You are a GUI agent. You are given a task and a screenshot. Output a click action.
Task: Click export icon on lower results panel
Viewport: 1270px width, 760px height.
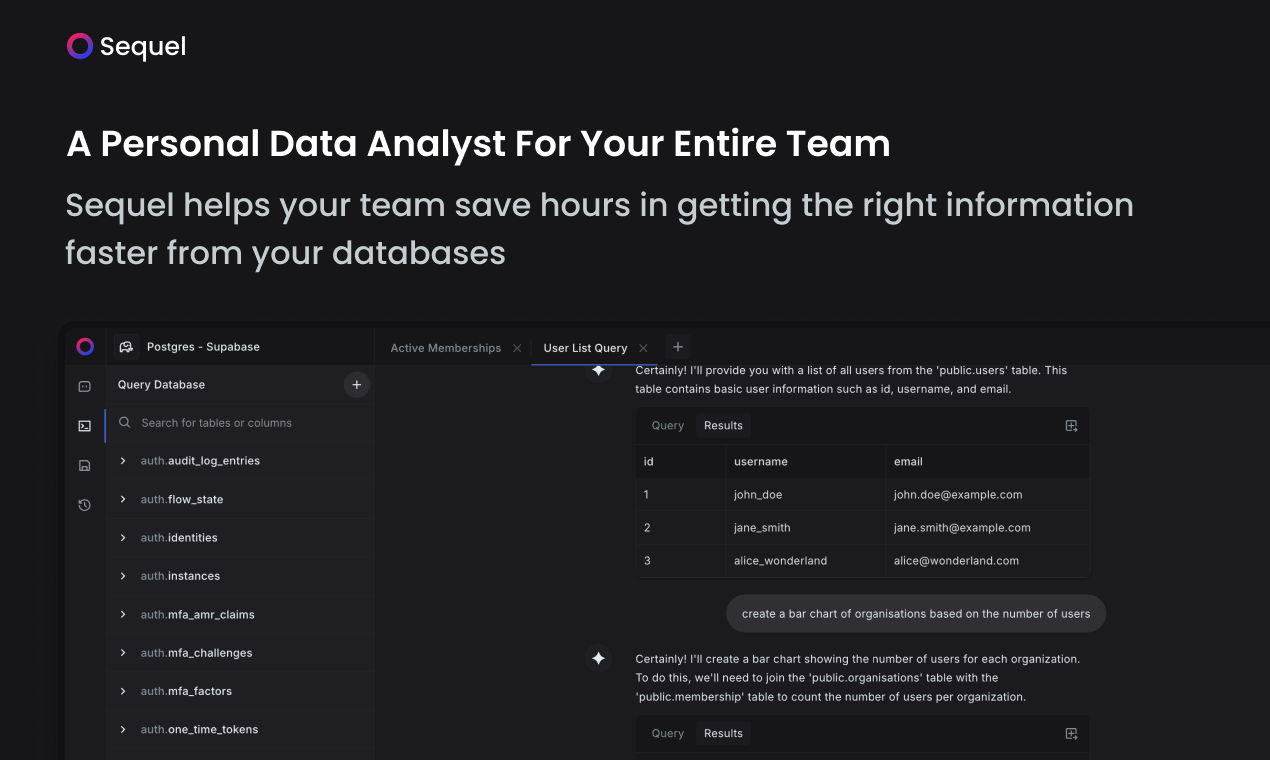[1071, 734]
